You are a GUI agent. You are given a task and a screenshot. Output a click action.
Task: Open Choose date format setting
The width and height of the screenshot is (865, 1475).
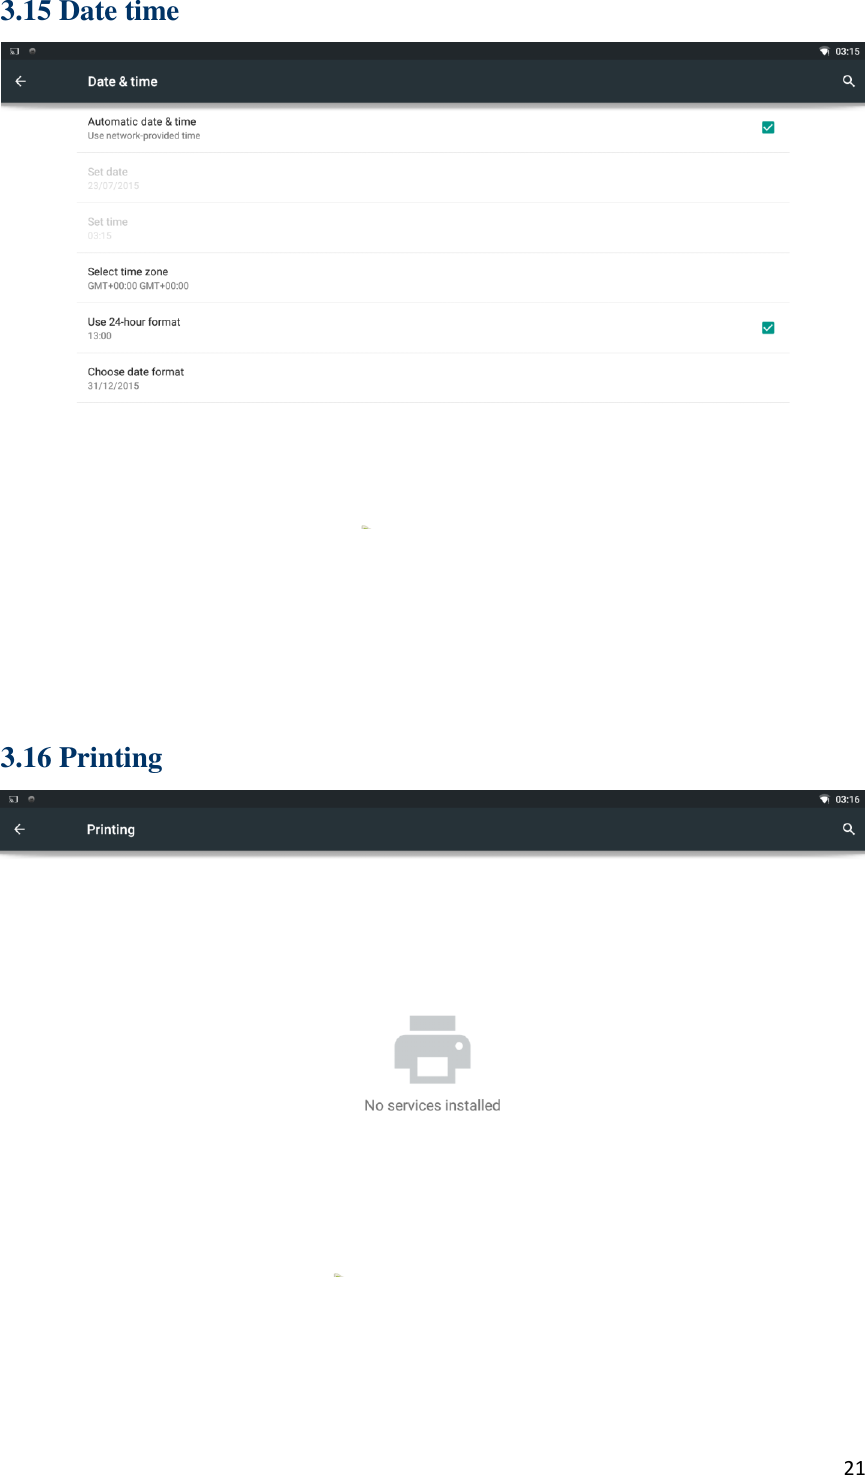pyautogui.click(x=433, y=378)
